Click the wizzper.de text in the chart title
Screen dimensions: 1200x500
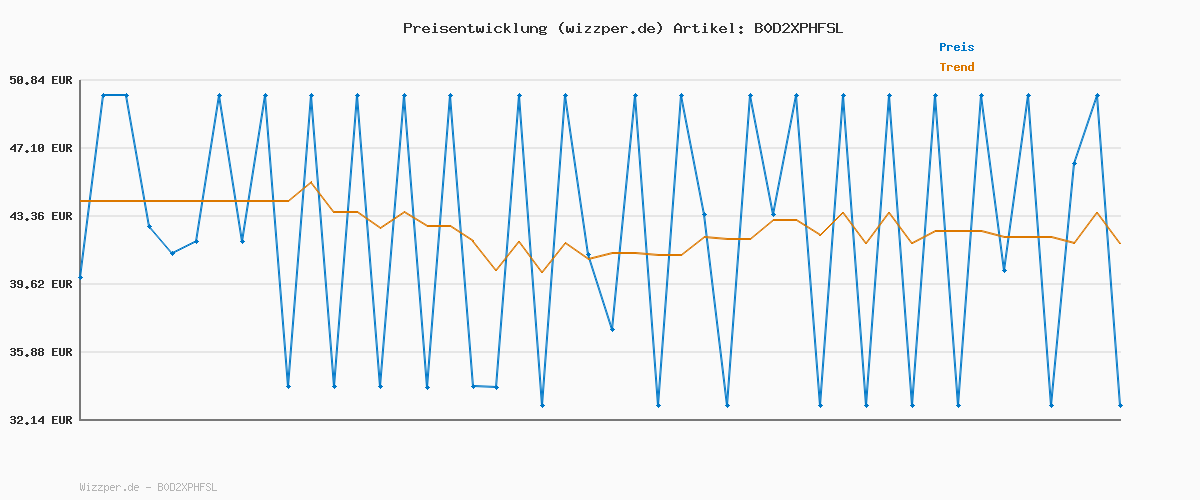coord(610,28)
